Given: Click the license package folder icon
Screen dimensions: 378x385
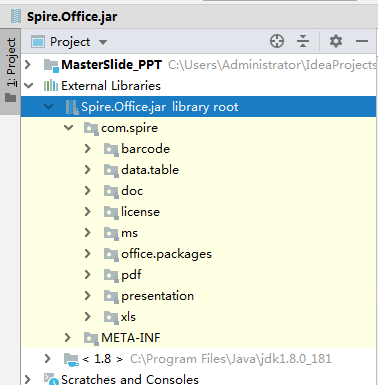Looking at the screenshot, I should pos(111,212).
